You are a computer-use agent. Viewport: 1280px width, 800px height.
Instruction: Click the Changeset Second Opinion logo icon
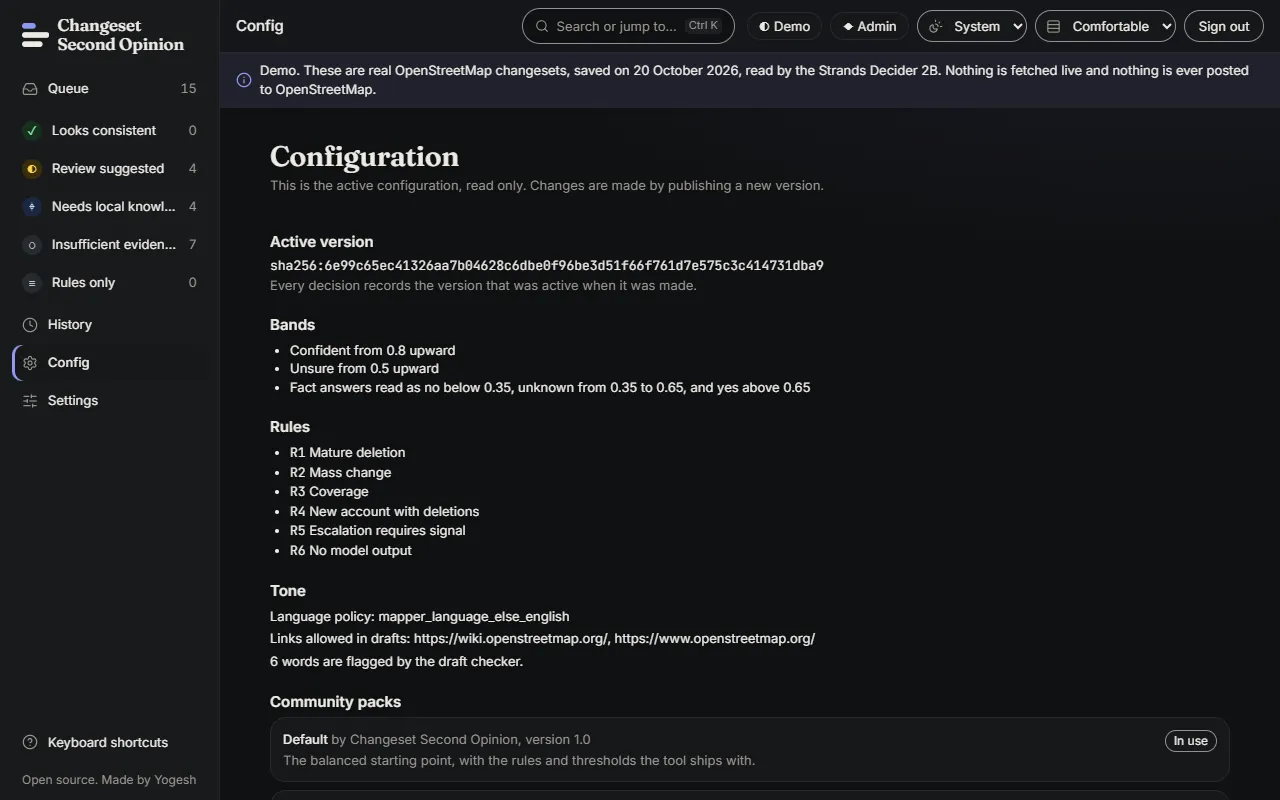35,35
